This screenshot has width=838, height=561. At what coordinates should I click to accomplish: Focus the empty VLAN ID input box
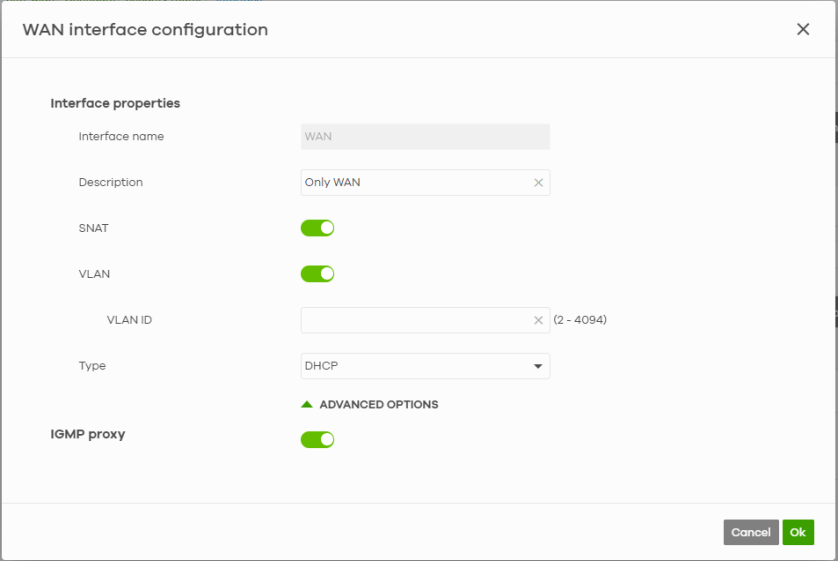click(x=415, y=321)
